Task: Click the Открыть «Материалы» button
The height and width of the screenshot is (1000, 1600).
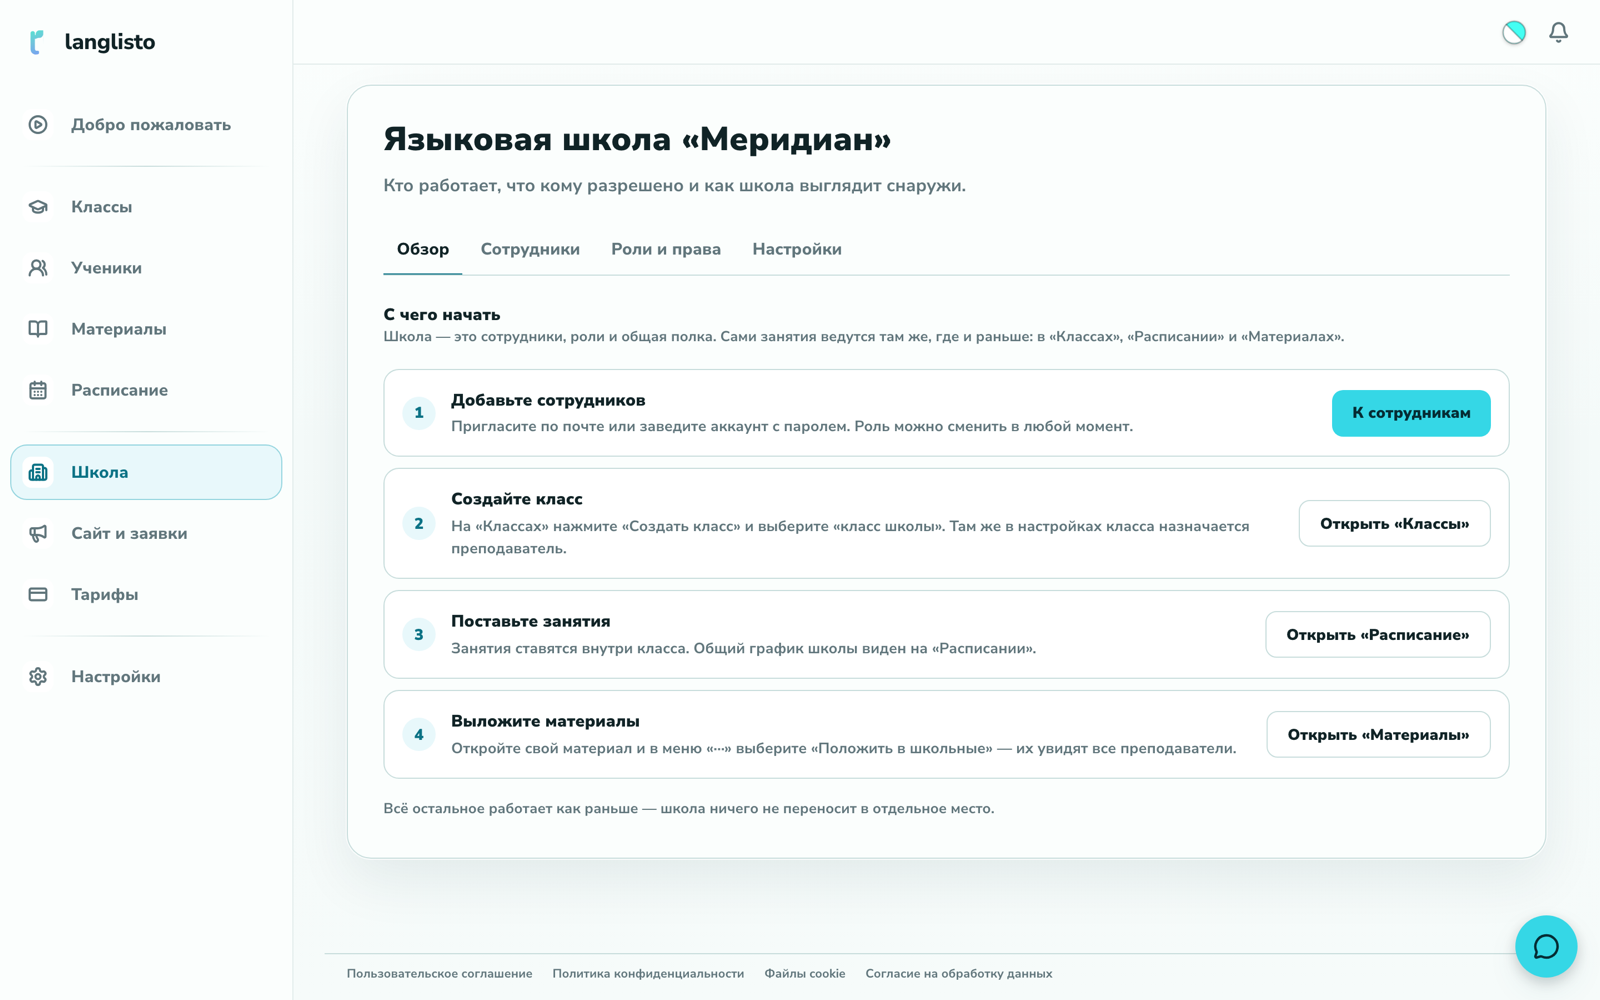Action: coord(1378,734)
